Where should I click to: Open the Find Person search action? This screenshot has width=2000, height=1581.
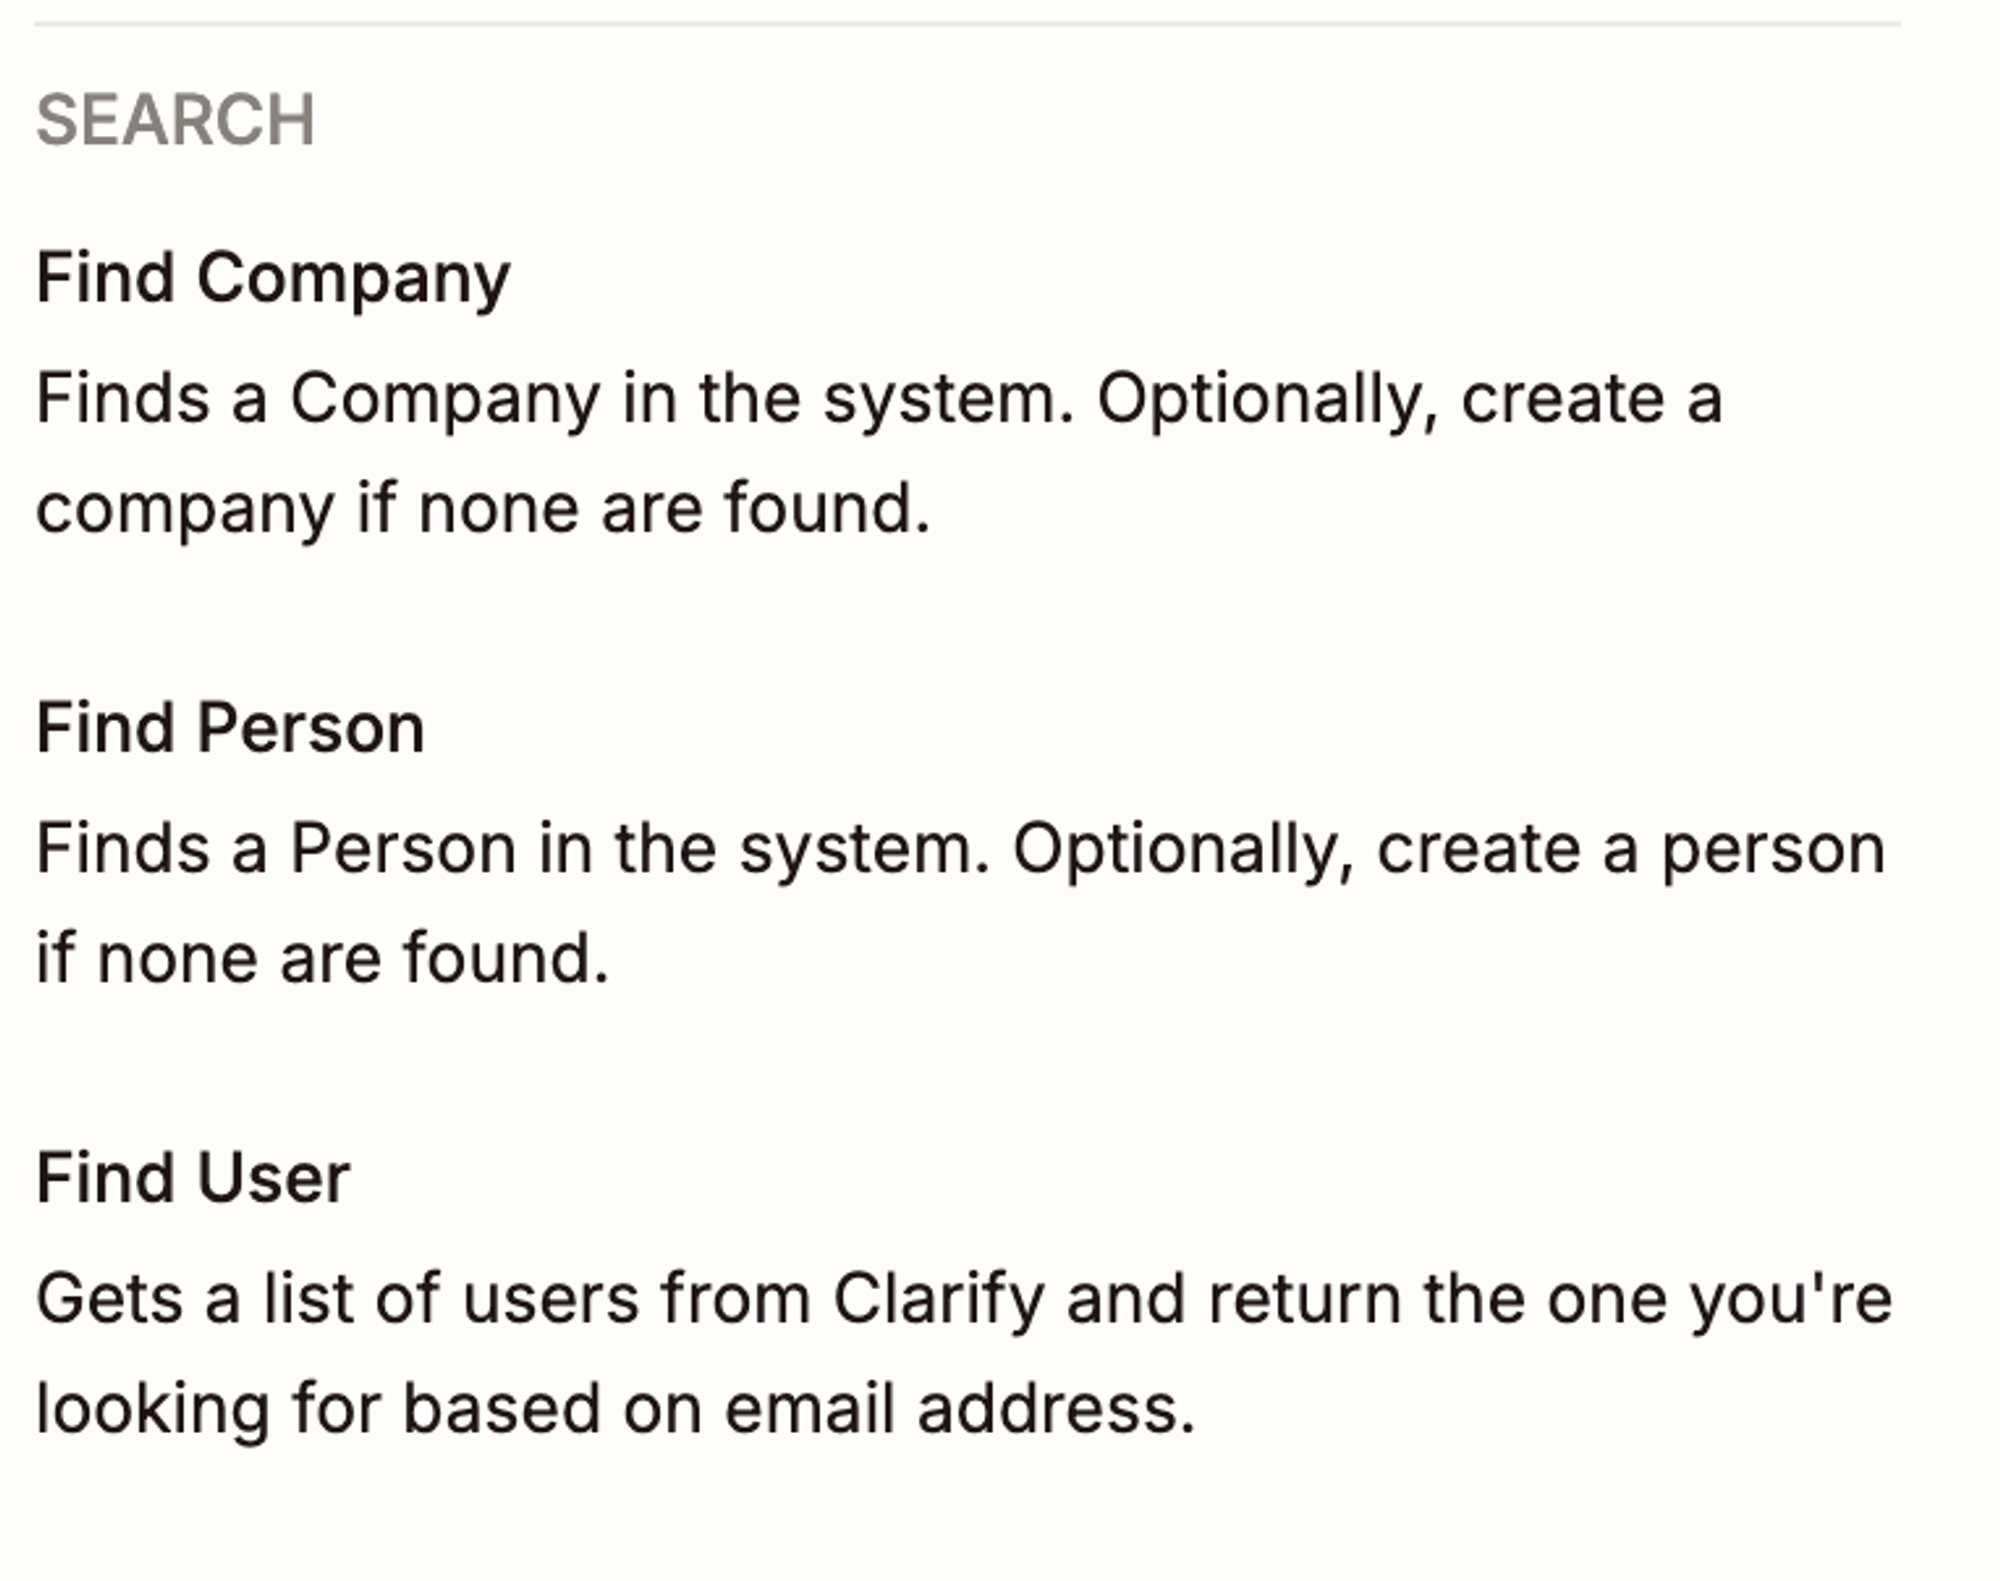click(231, 728)
